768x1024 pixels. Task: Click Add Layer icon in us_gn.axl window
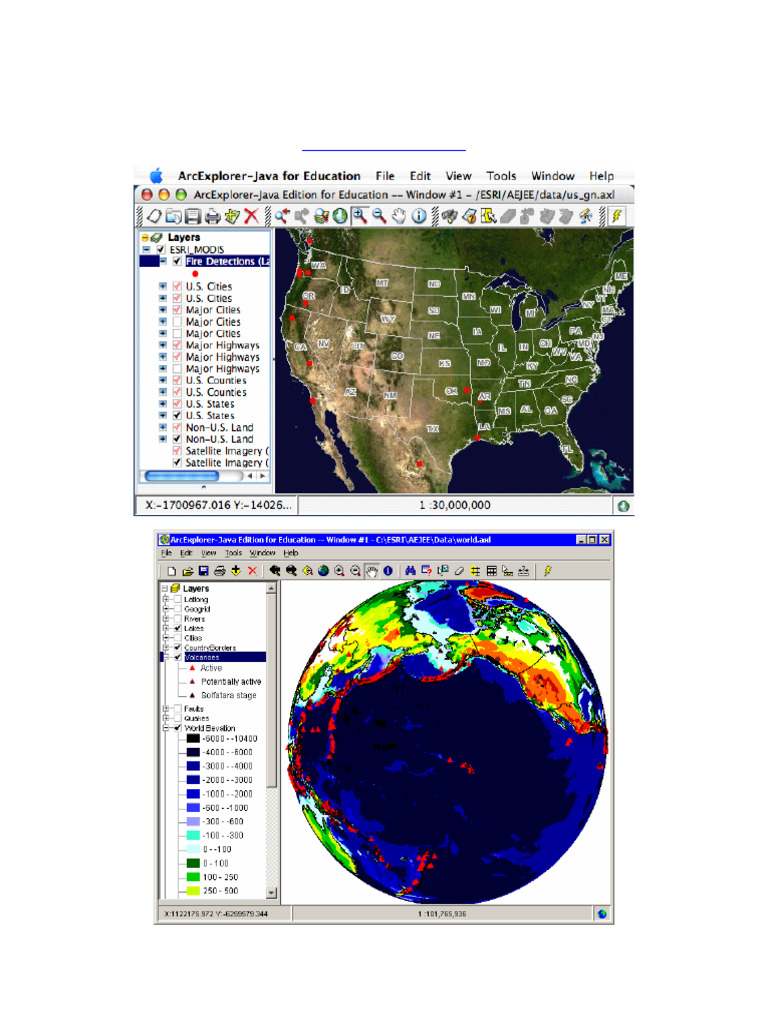click(x=232, y=216)
